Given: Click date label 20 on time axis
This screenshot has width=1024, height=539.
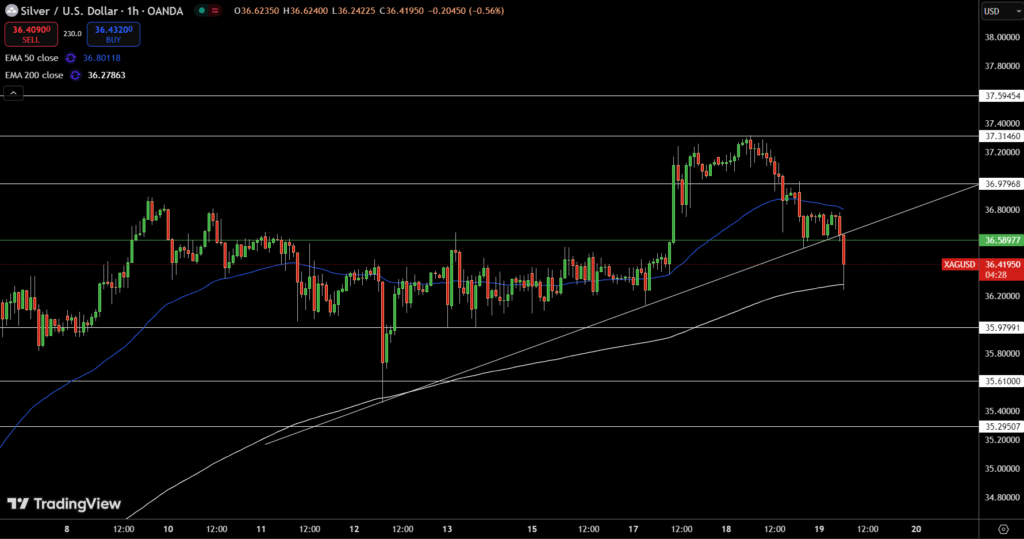Looking at the screenshot, I should coord(916,529).
